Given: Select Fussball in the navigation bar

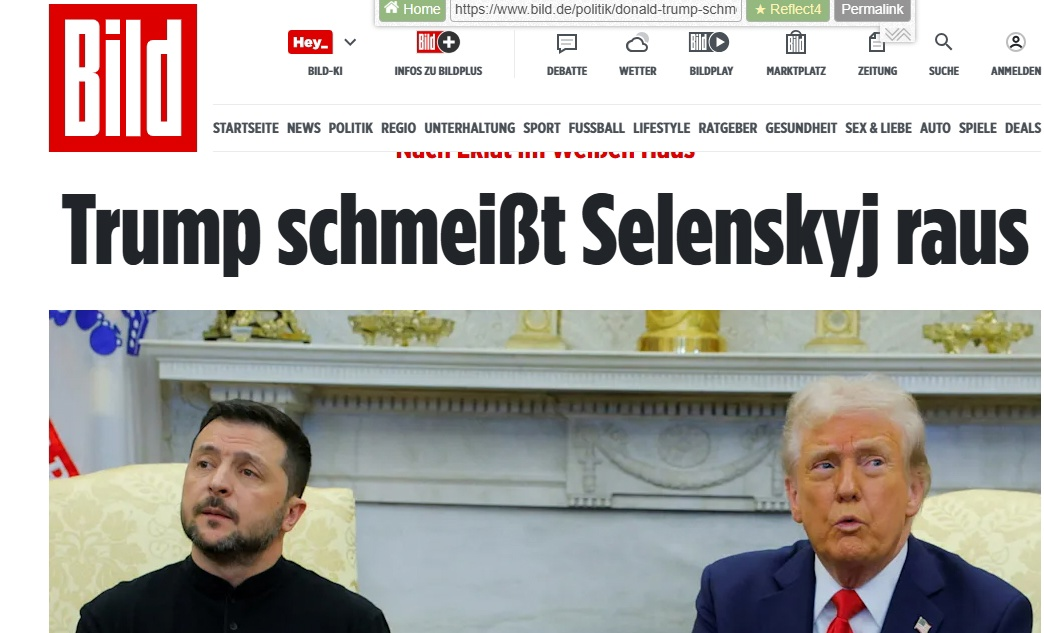Looking at the screenshot, I should [x=597, y=128].
